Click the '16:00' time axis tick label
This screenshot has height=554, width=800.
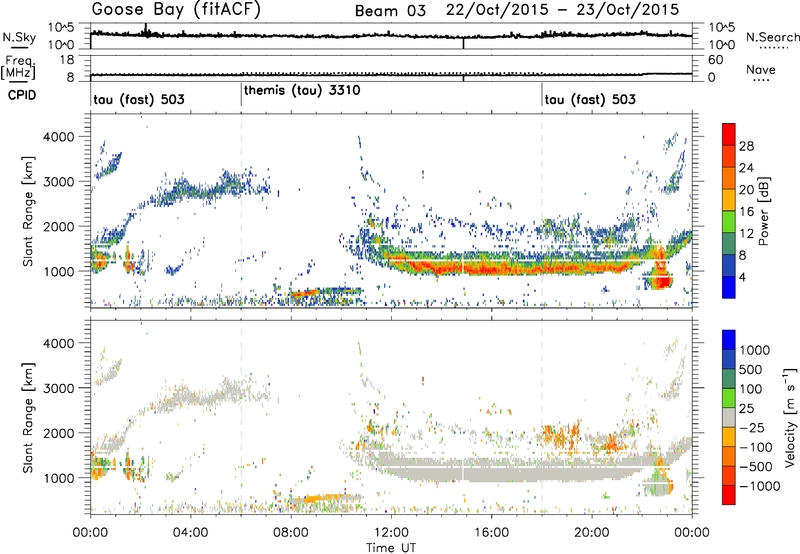click(491, 533)
